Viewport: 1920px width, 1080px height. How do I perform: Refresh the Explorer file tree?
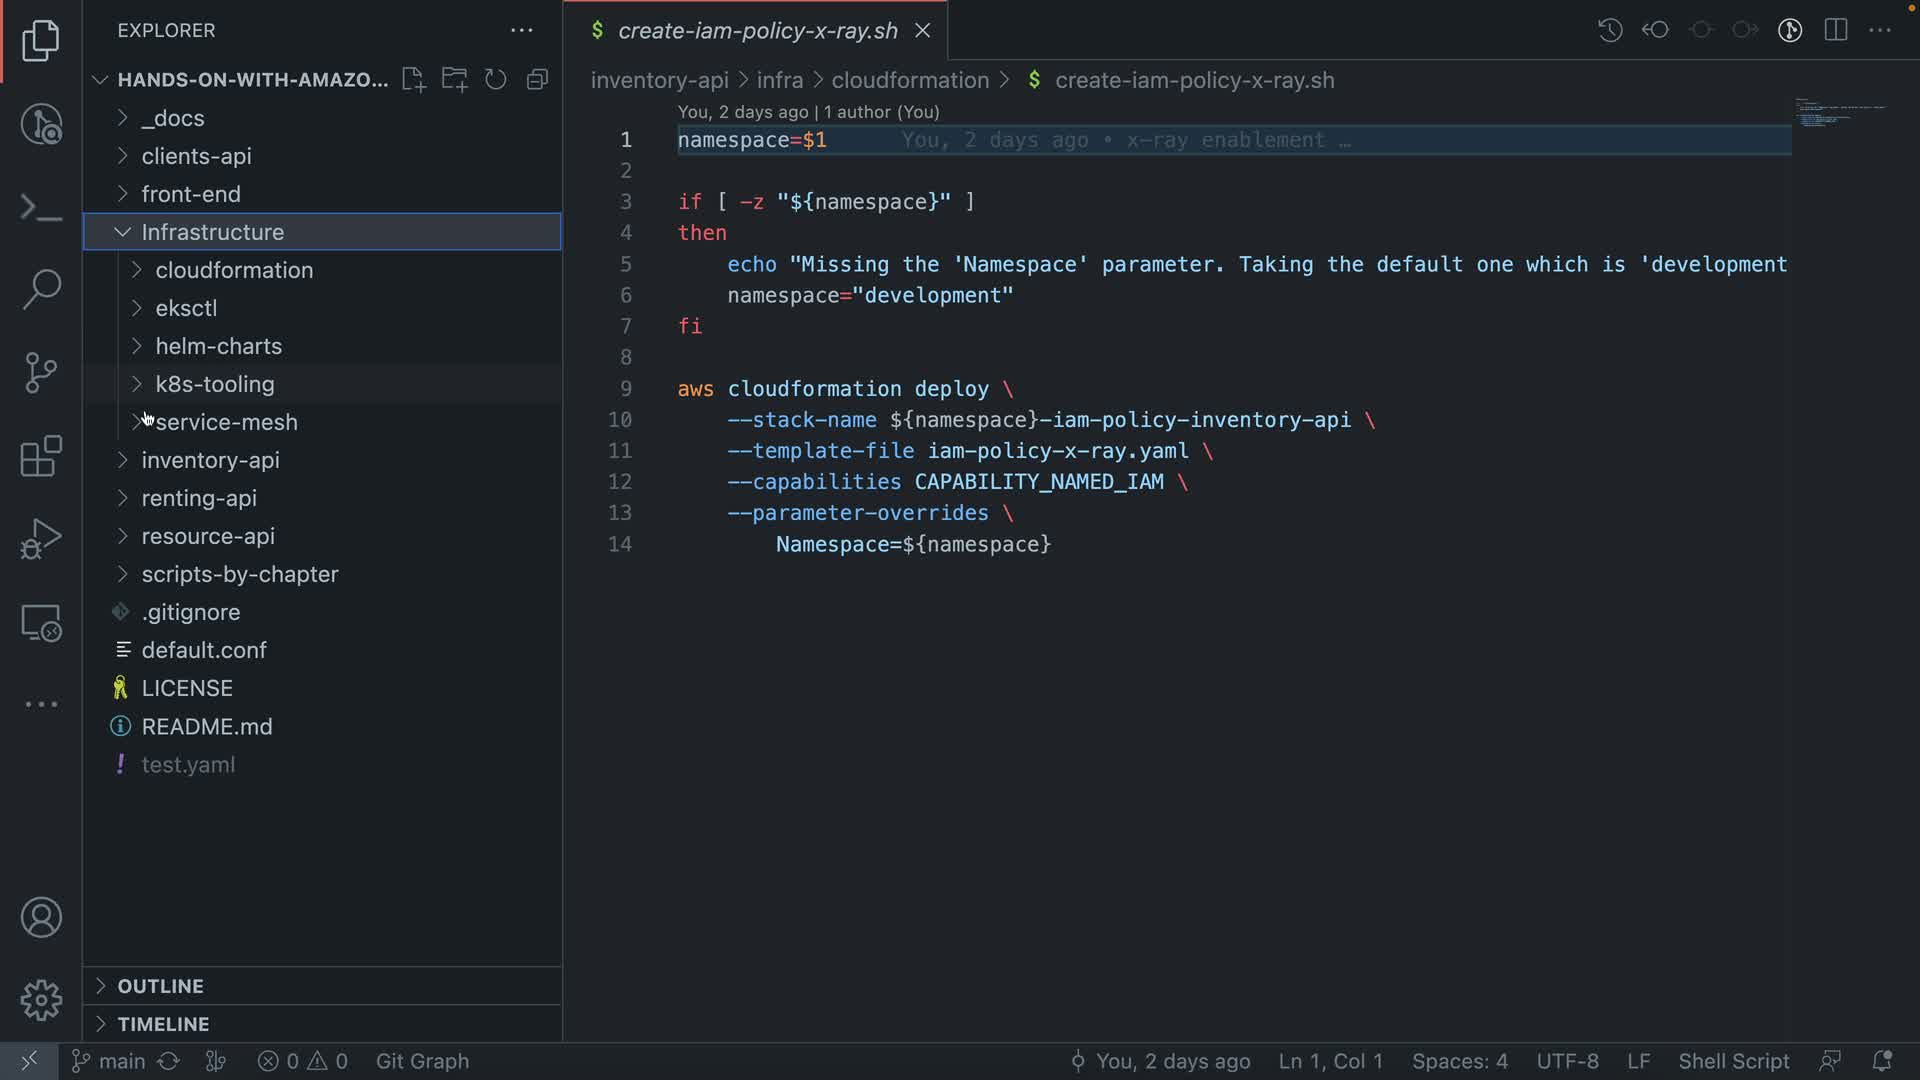click(x=496, y=80)
